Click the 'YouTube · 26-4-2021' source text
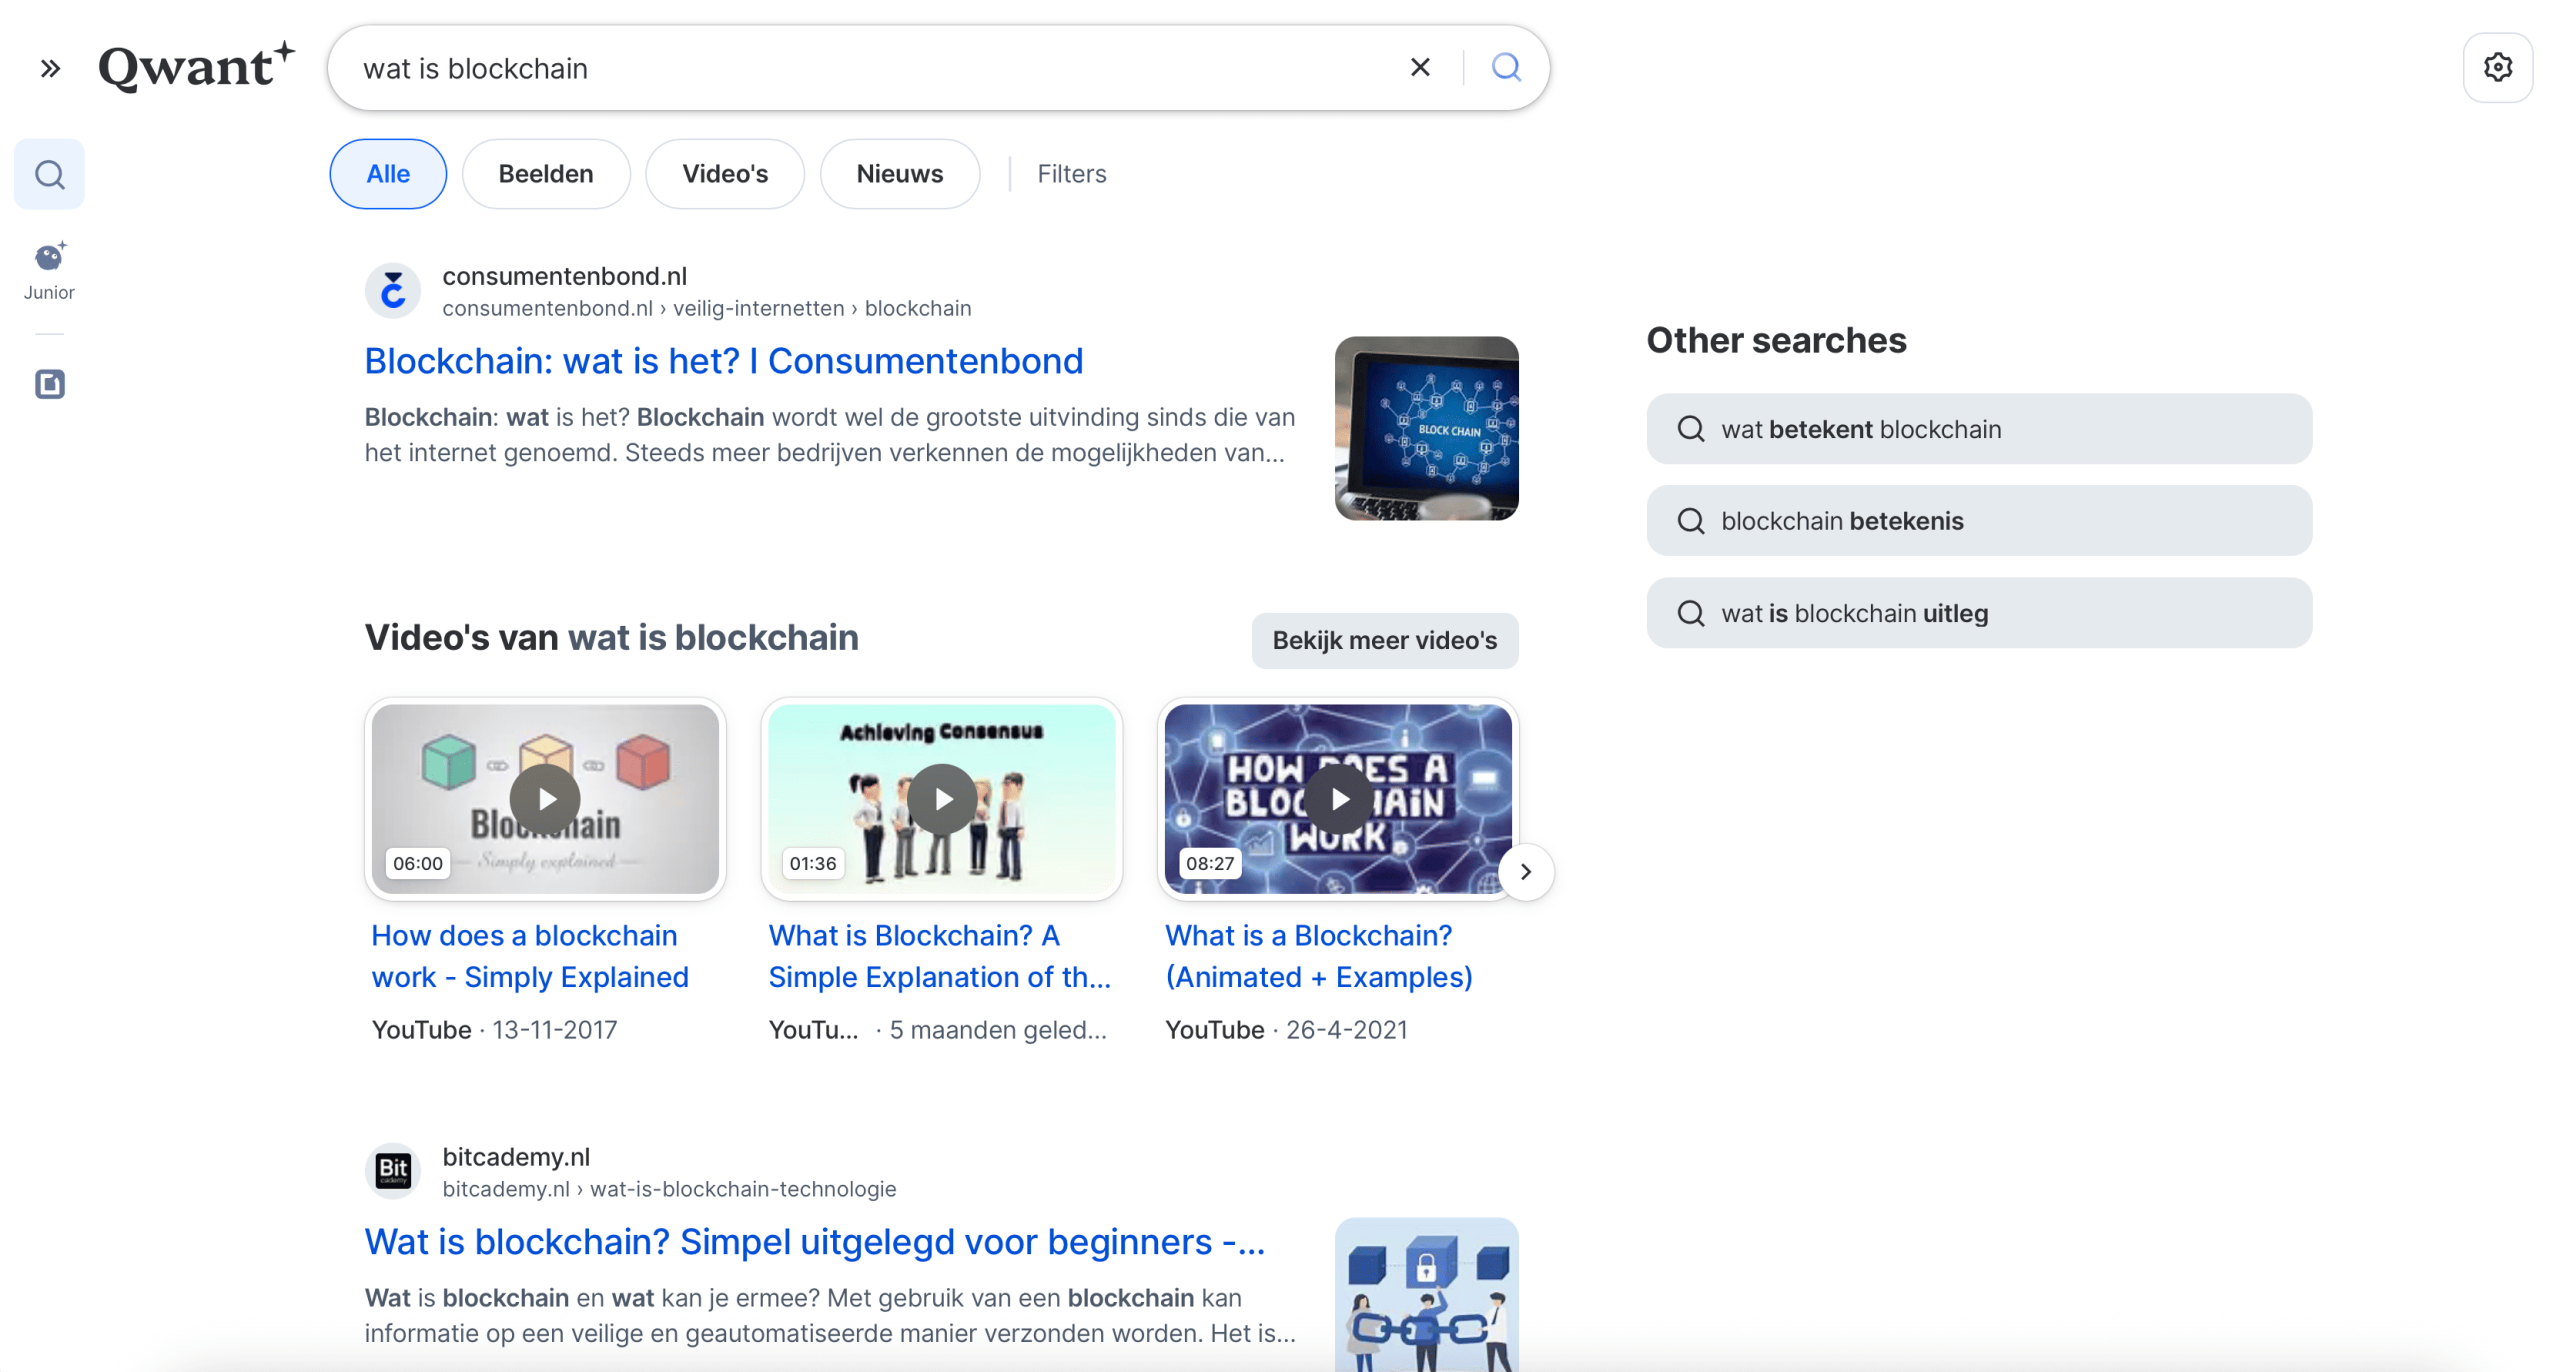The width and height of the screenshot is (2560, 1372). pos(1286,1030)
